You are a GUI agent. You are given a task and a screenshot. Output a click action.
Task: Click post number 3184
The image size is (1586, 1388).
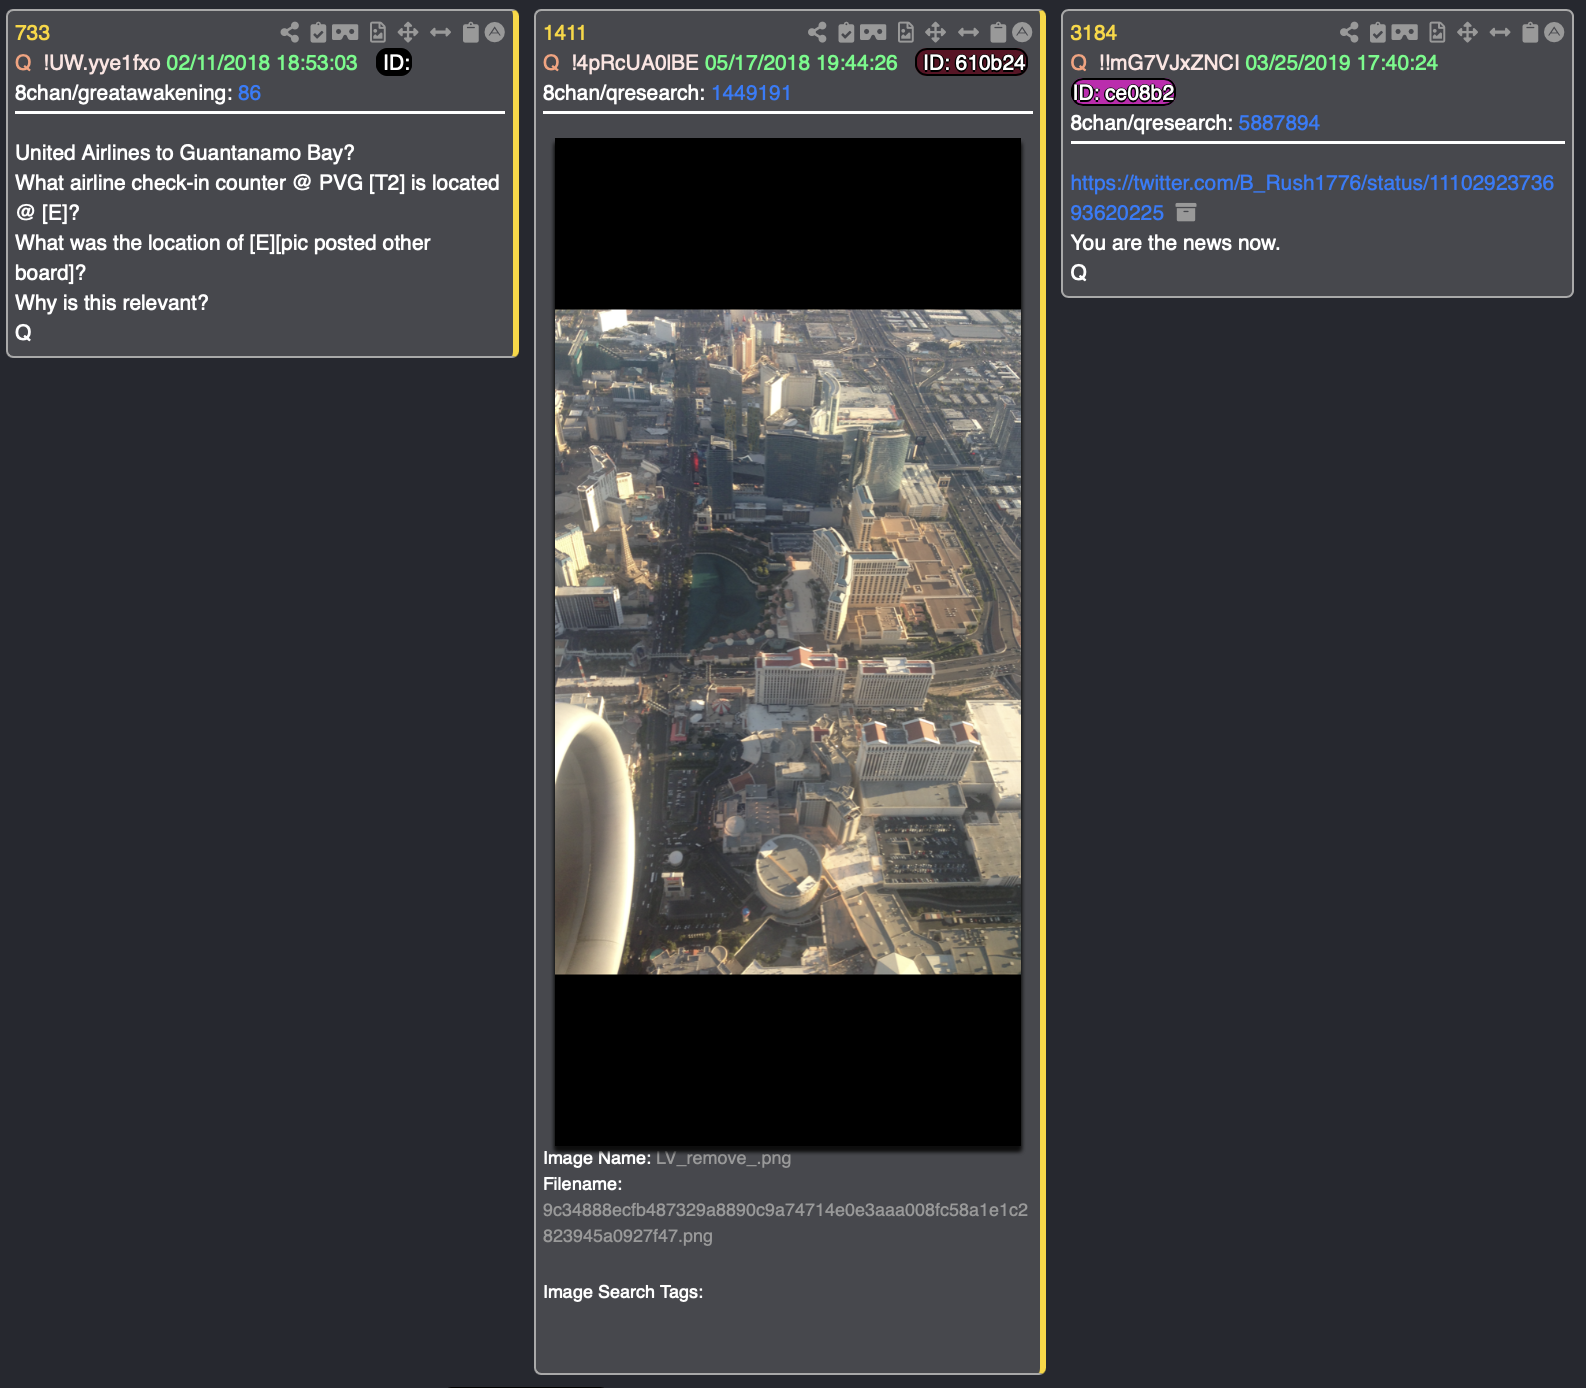(x=1093, y=33)
